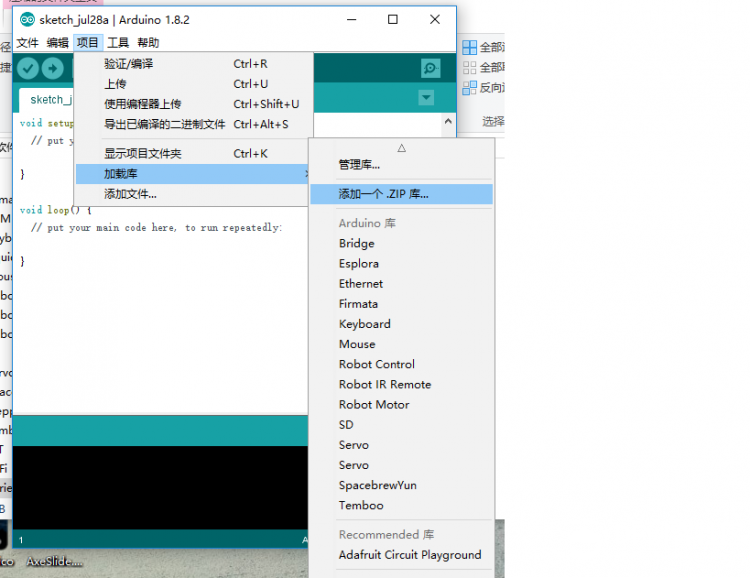Close the Arduino window
The height and width of the screenshot is (578, 750).
pos(434,20)
